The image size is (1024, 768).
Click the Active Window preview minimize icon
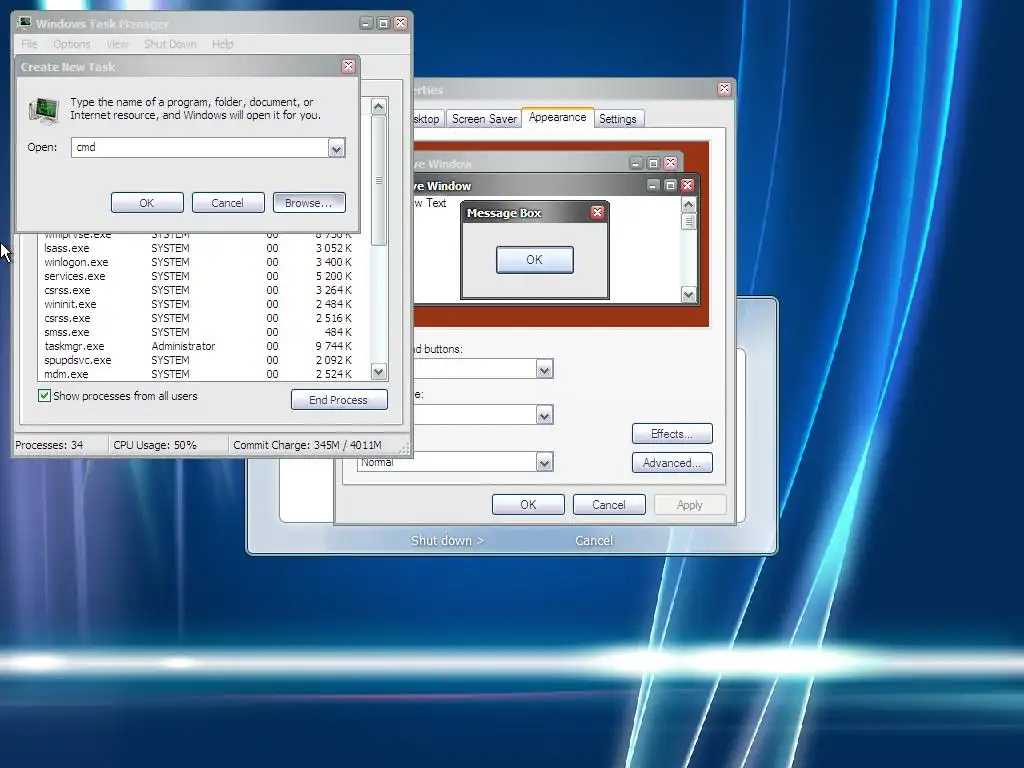(x=653, y=185)
